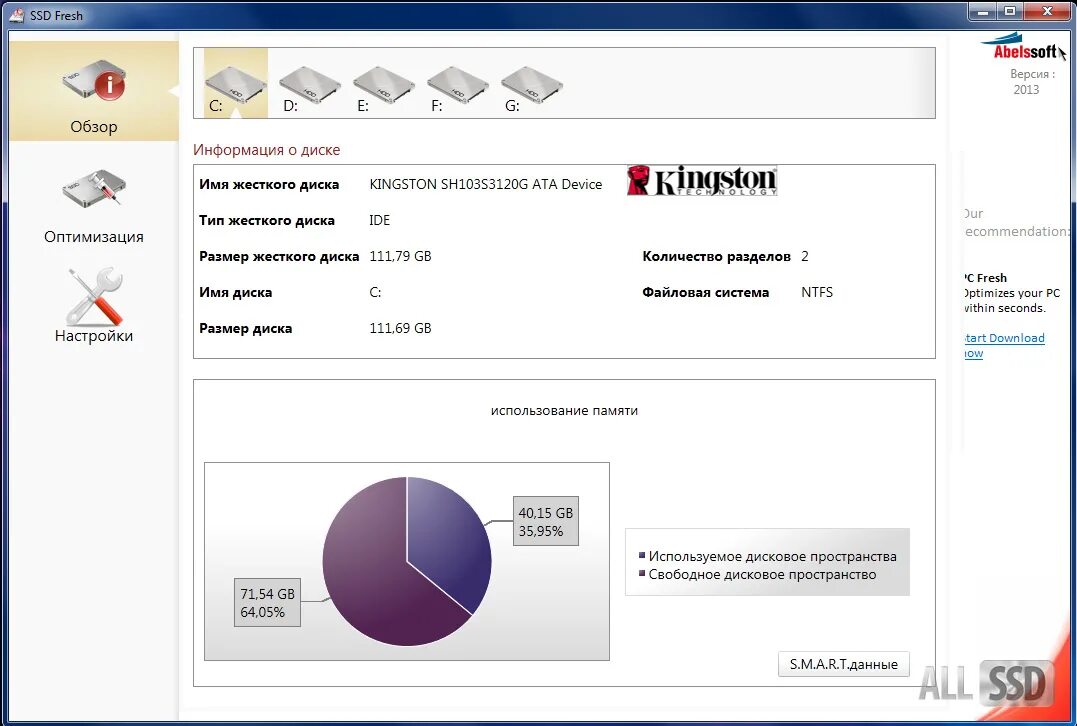
Task: Open the Обзор overview section
Action: (94, 91)
